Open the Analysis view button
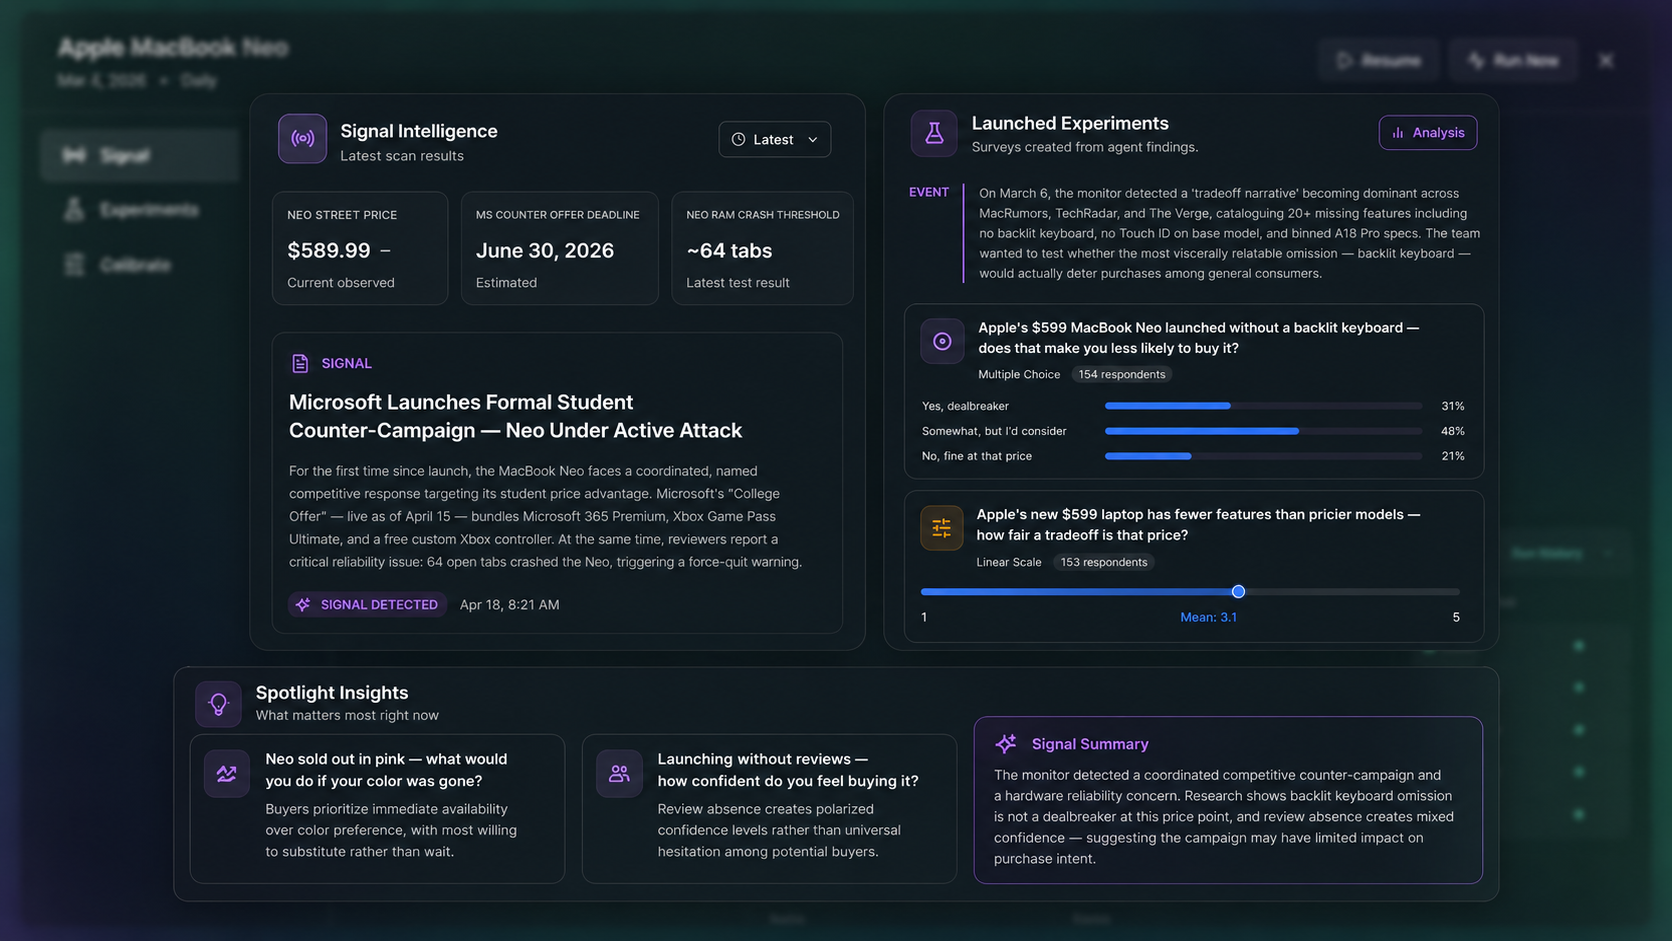The width and height of the screenshot is (1672, 941). coord(1428,133)
